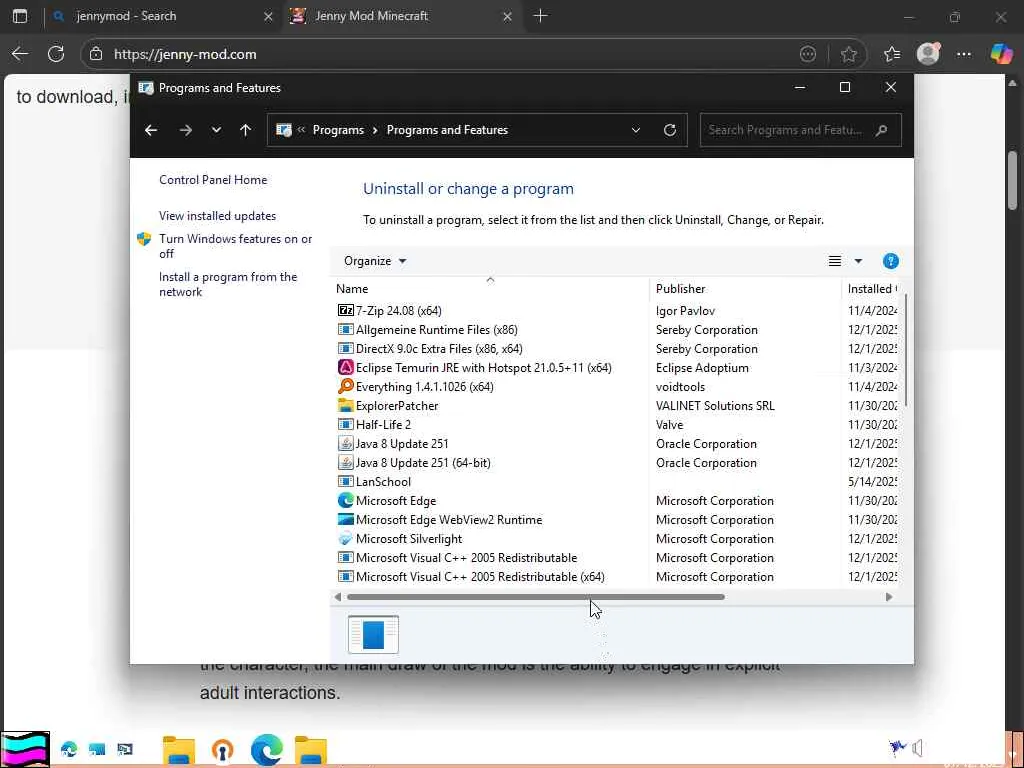Viewport: 1024px width, 768px height.
Task: Open Install a program from the network
Action: (x=228, y=284)
